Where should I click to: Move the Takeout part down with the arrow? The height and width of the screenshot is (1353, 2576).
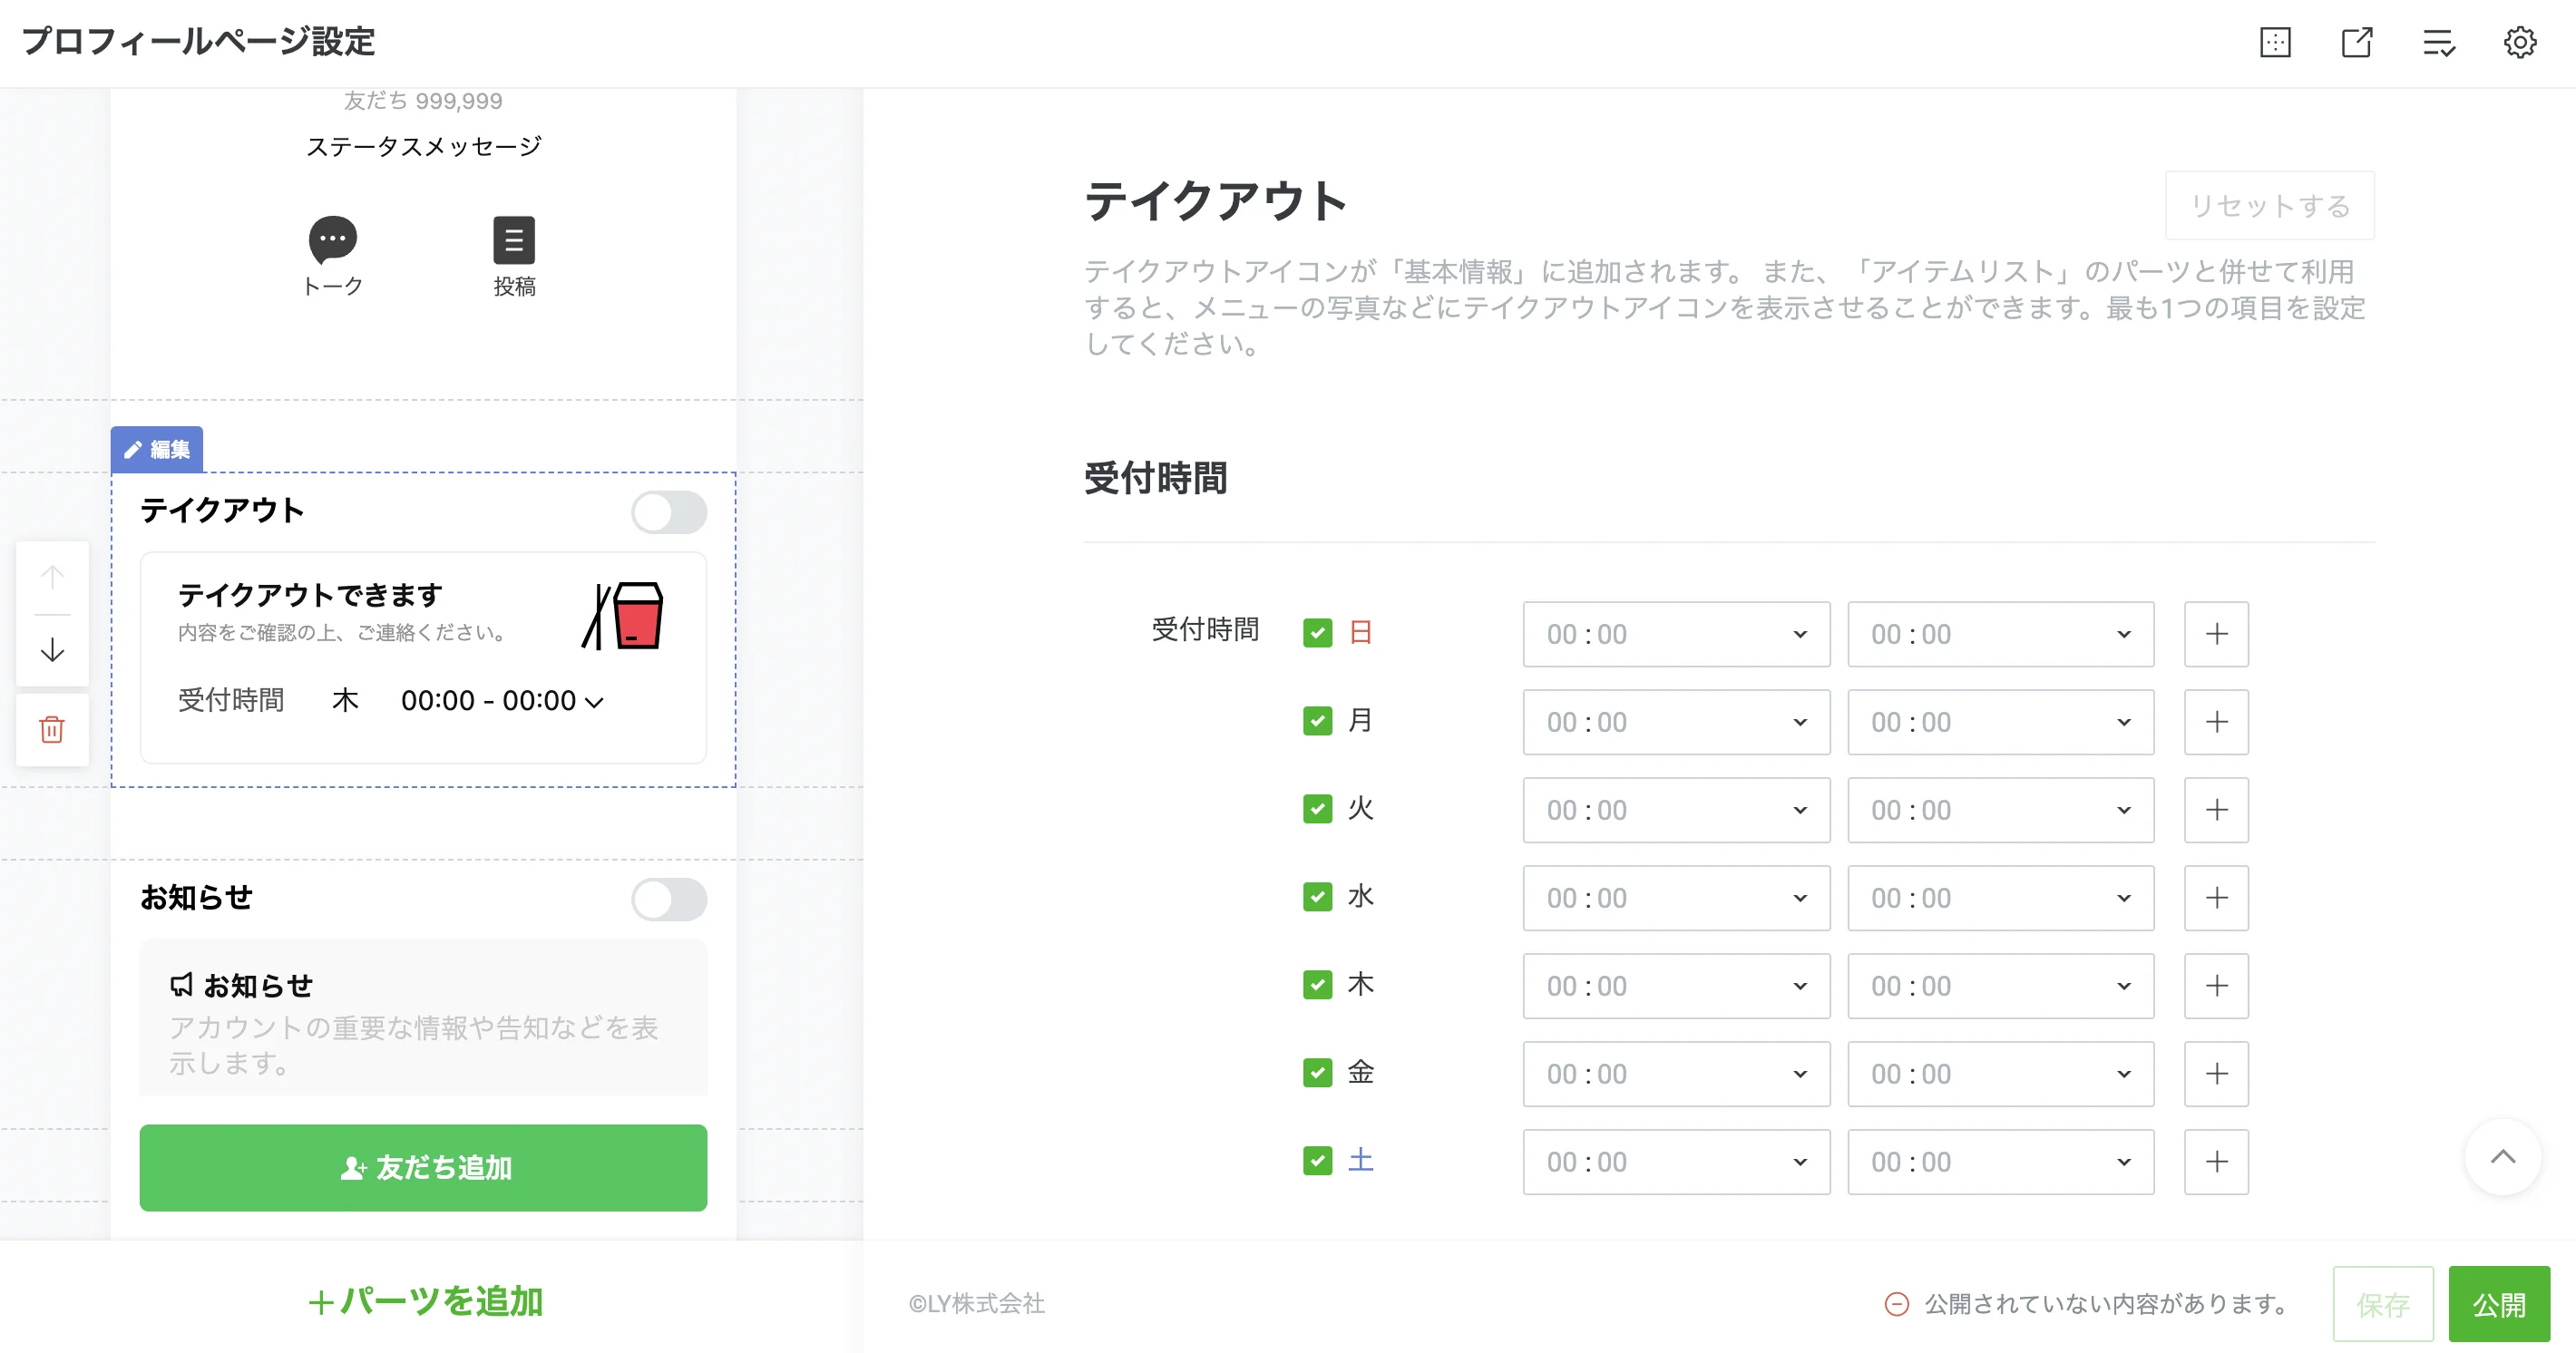52,650
